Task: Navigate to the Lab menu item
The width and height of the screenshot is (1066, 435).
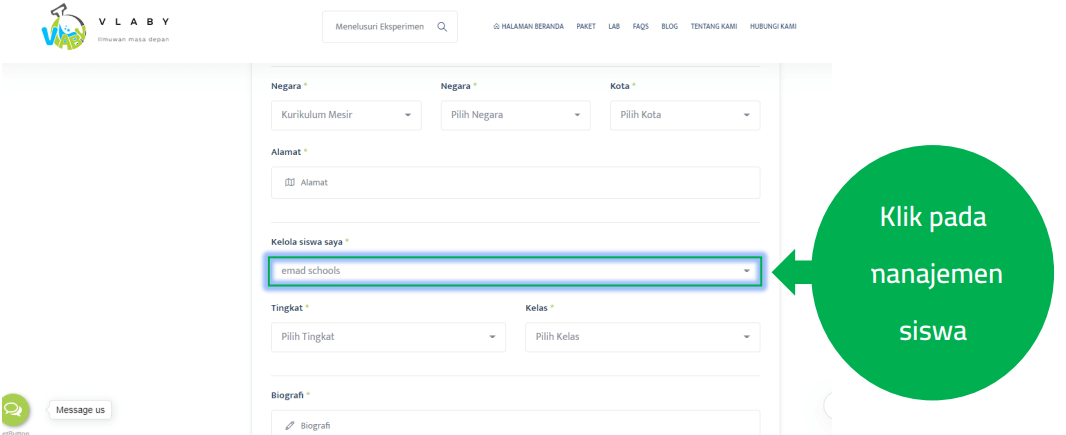Action: pyautogui.click(x=614, y=27)
